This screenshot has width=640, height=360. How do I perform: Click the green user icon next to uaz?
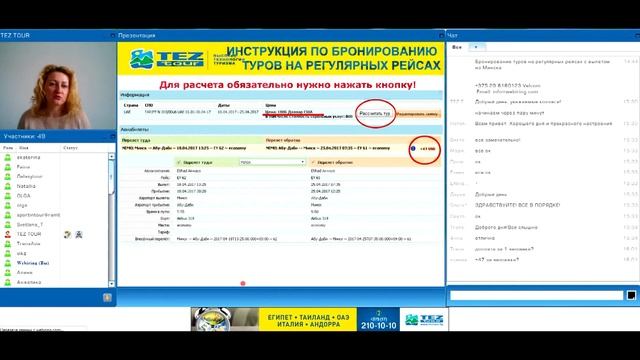(x=8, y=253)
